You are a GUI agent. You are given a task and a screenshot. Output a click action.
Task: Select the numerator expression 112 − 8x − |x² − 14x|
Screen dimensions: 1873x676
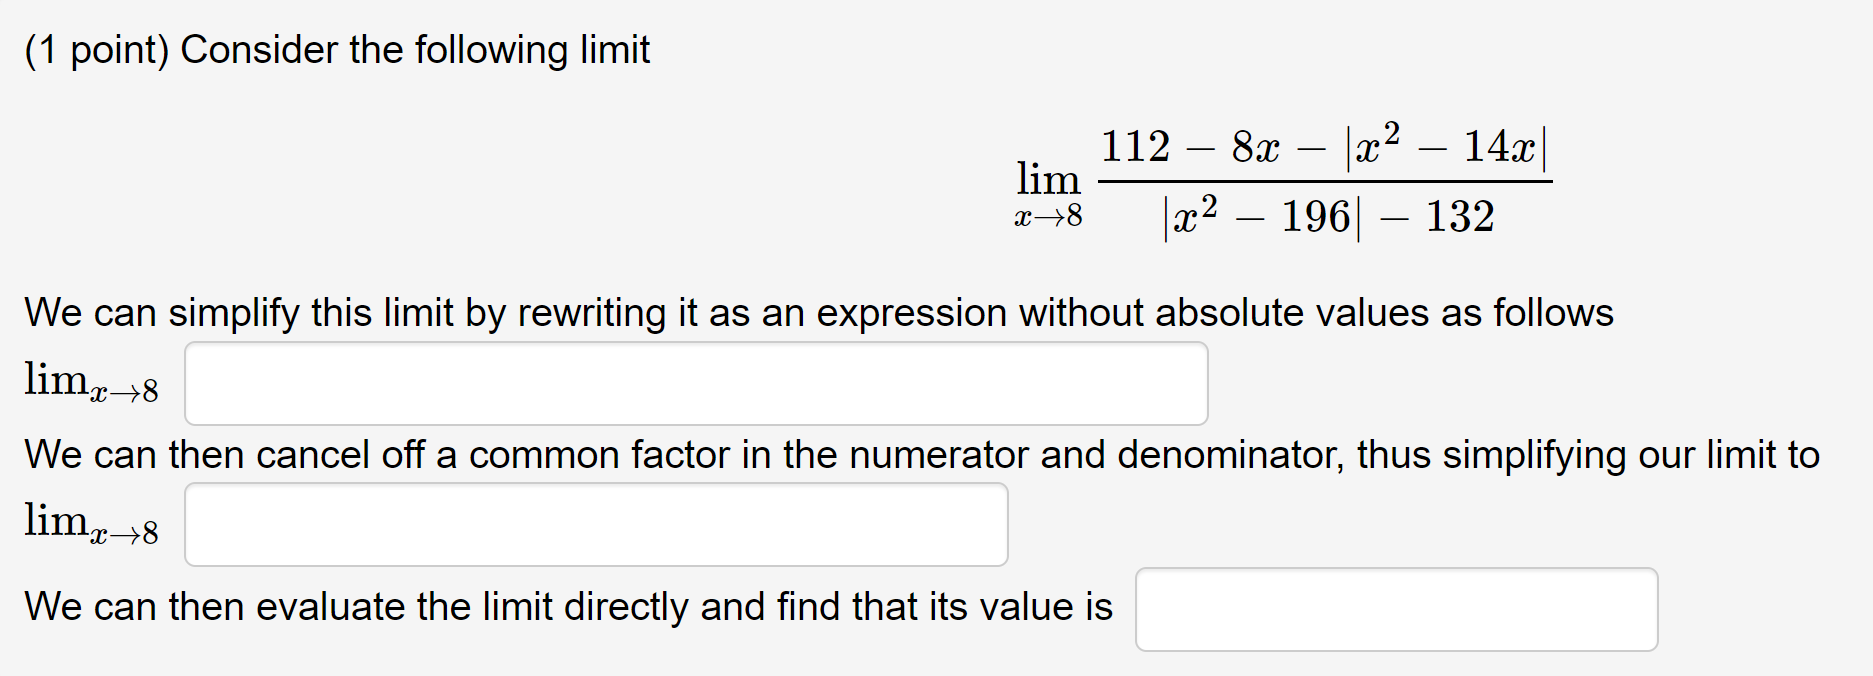click(x=1327, y=148)
